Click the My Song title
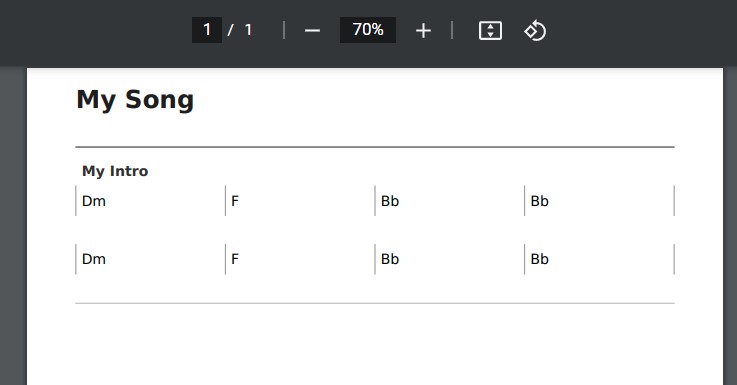Image resolution: width=737 pixels, height=385 pixels. click(x=135, y=100)
